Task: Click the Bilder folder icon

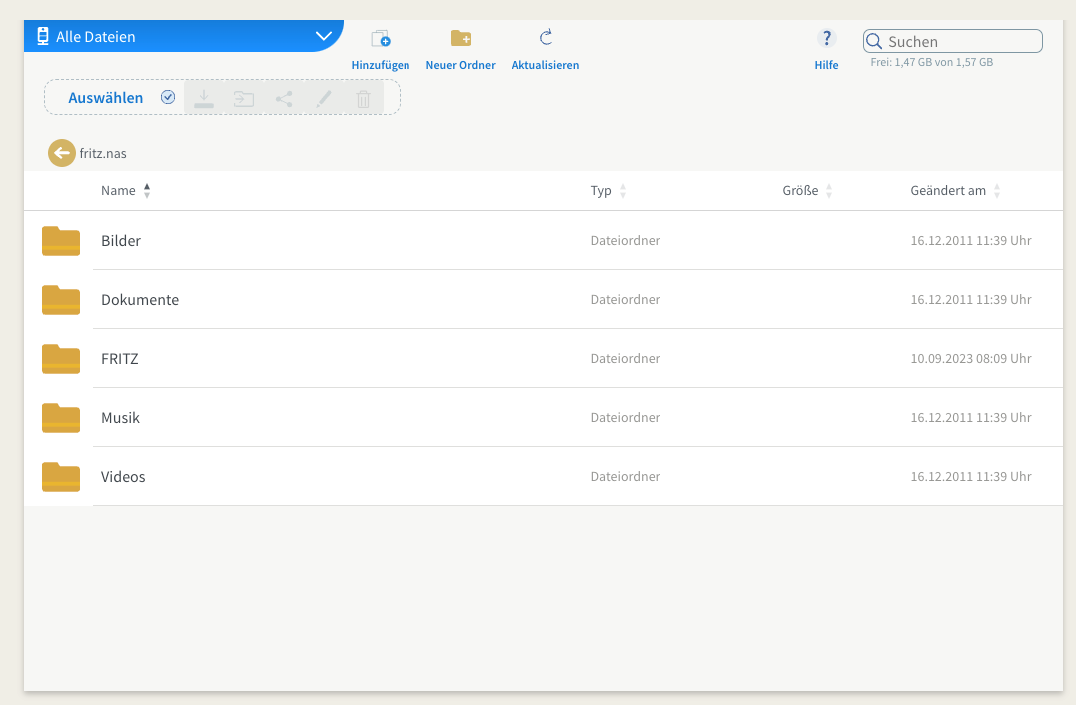Action: tap(61, 241)
